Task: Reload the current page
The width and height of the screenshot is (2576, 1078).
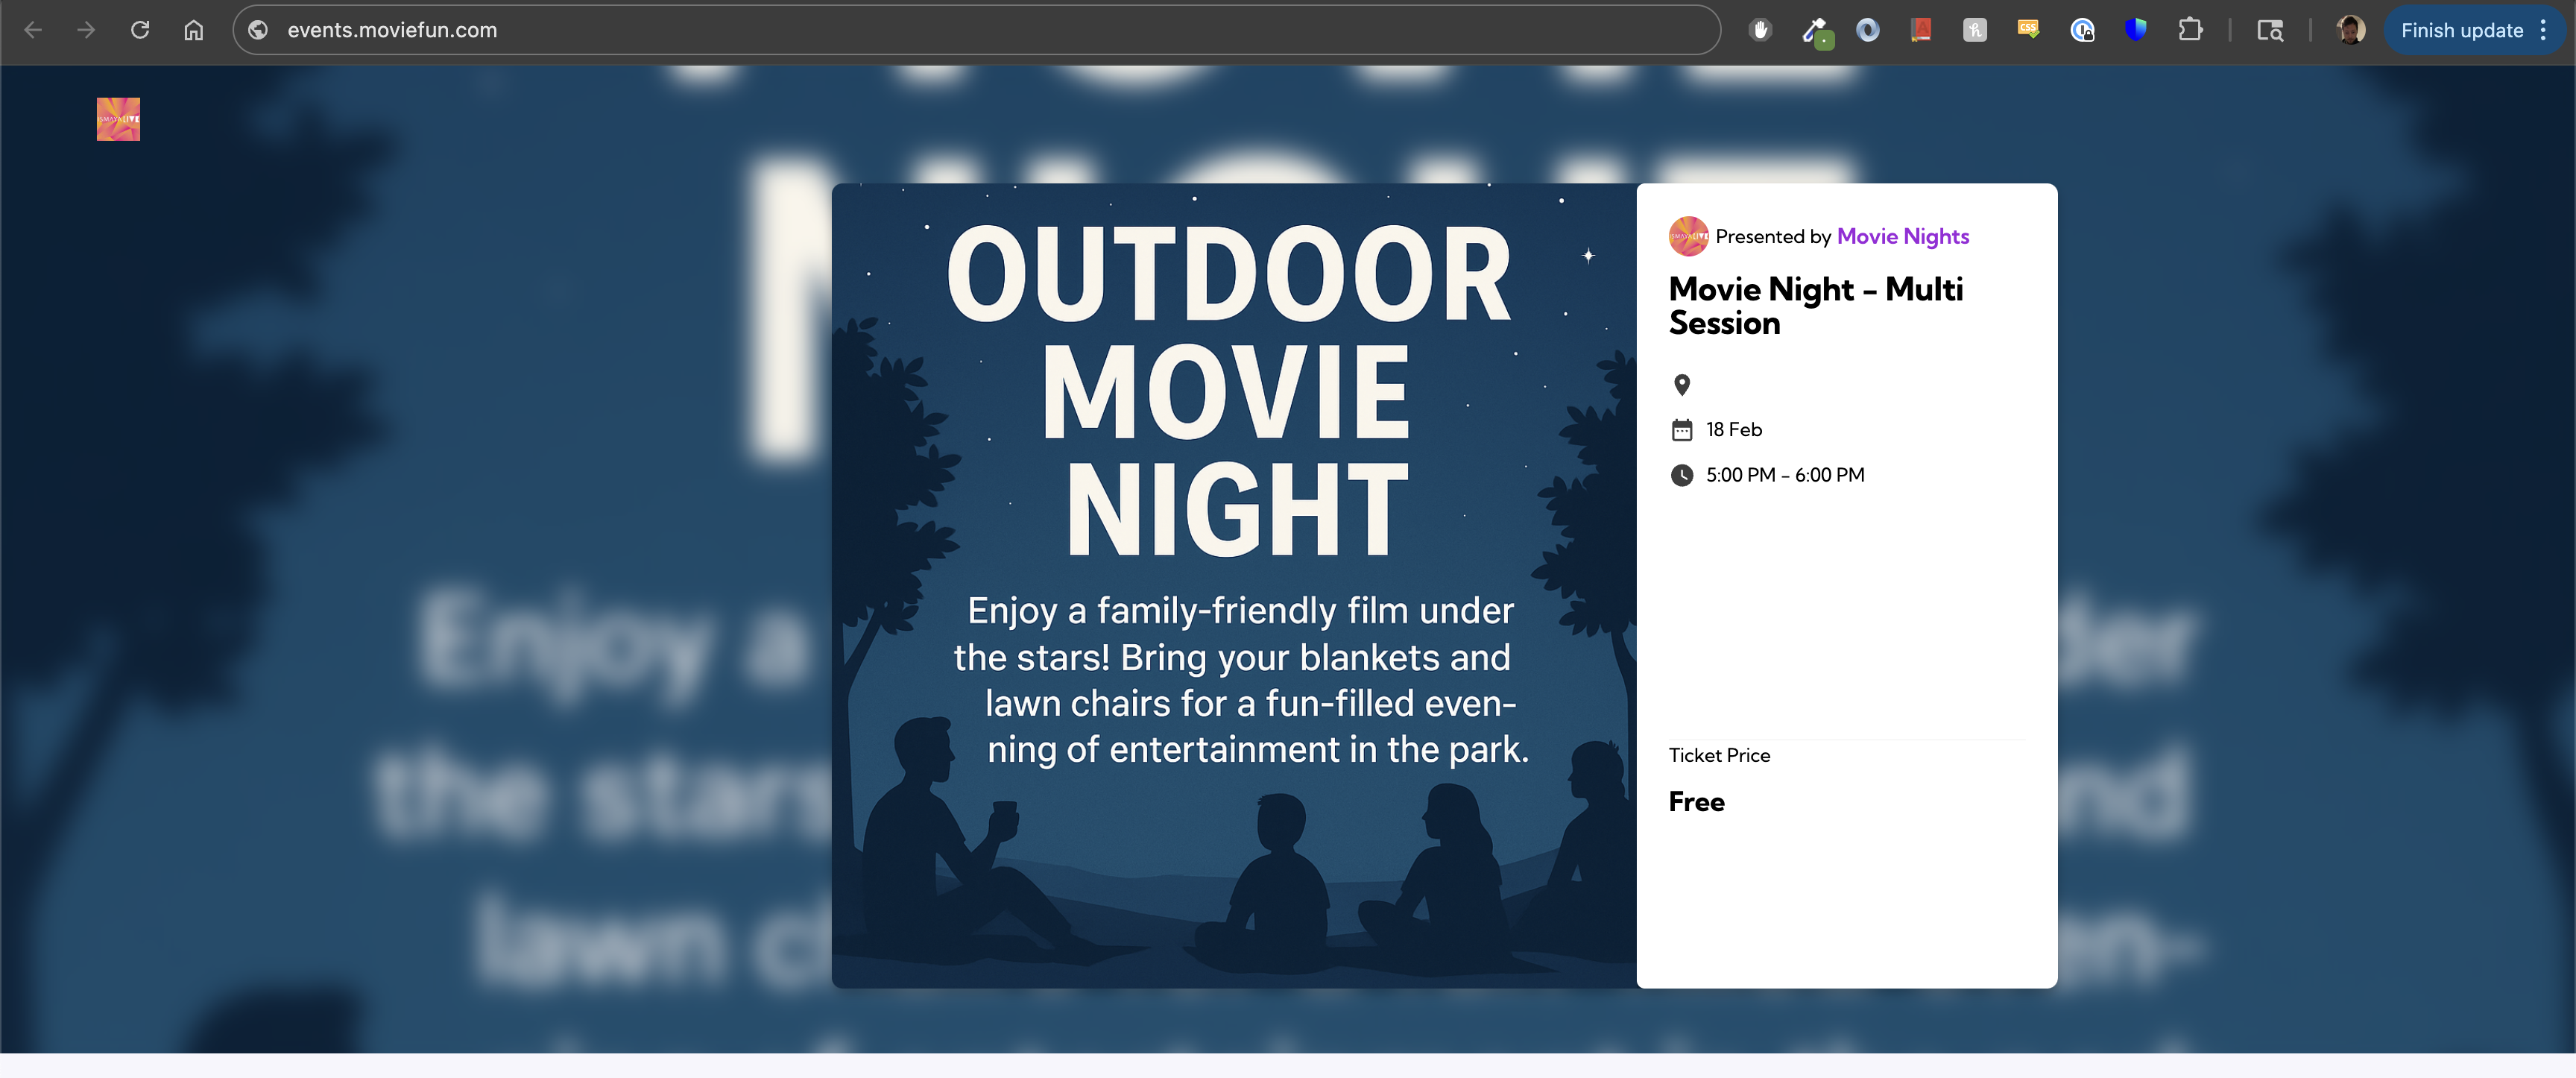Action: point(140,30)
